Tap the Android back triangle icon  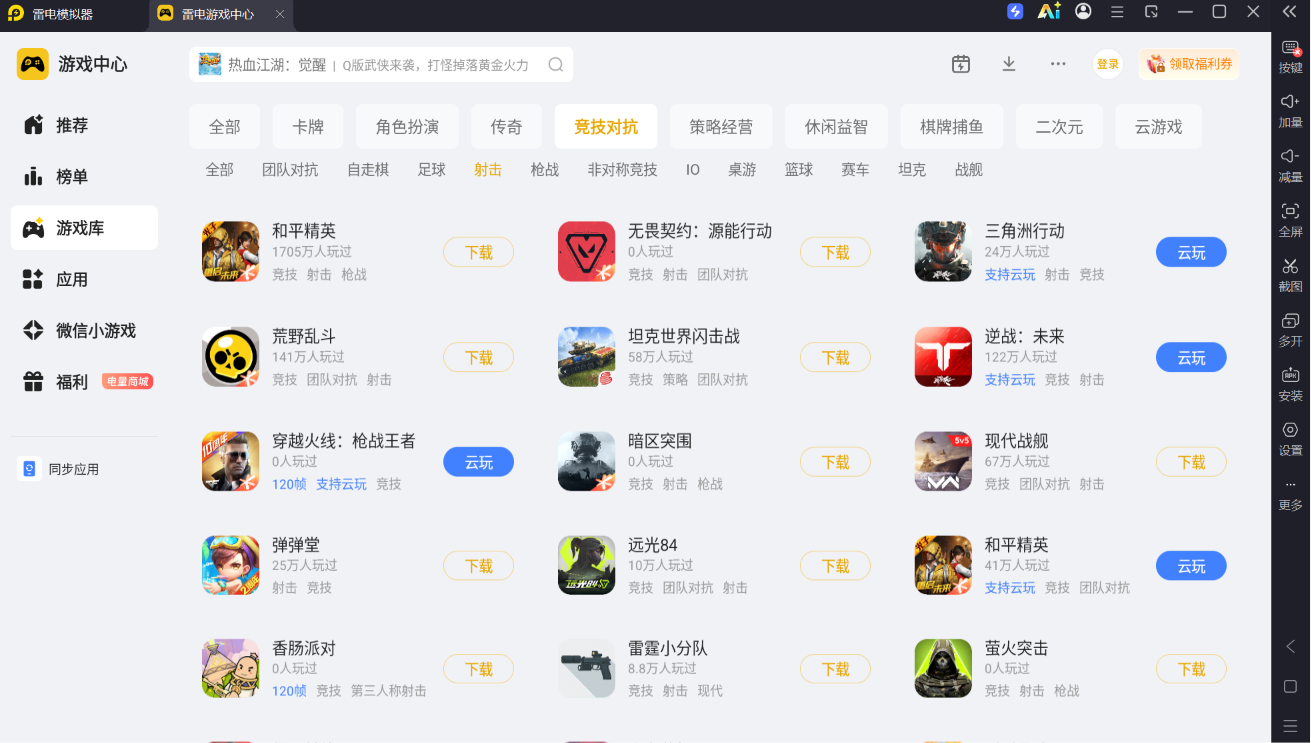coord(1290,647)
